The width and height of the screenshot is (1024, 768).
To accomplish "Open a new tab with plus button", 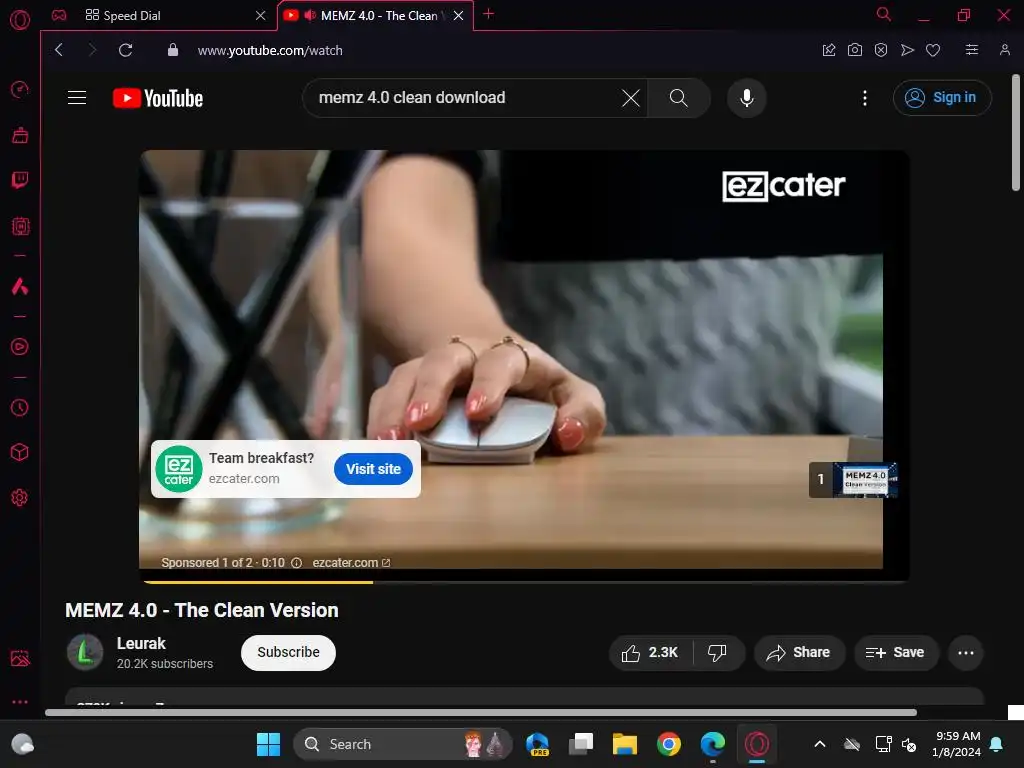I will pyautogui.click(x=488, y=14).
